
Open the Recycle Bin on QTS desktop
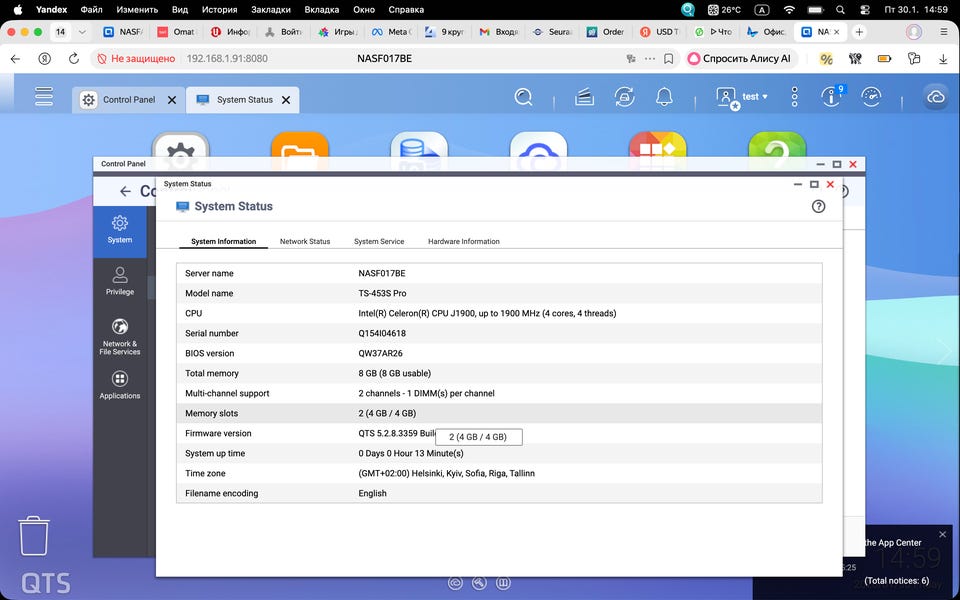[x=34, y=536]
